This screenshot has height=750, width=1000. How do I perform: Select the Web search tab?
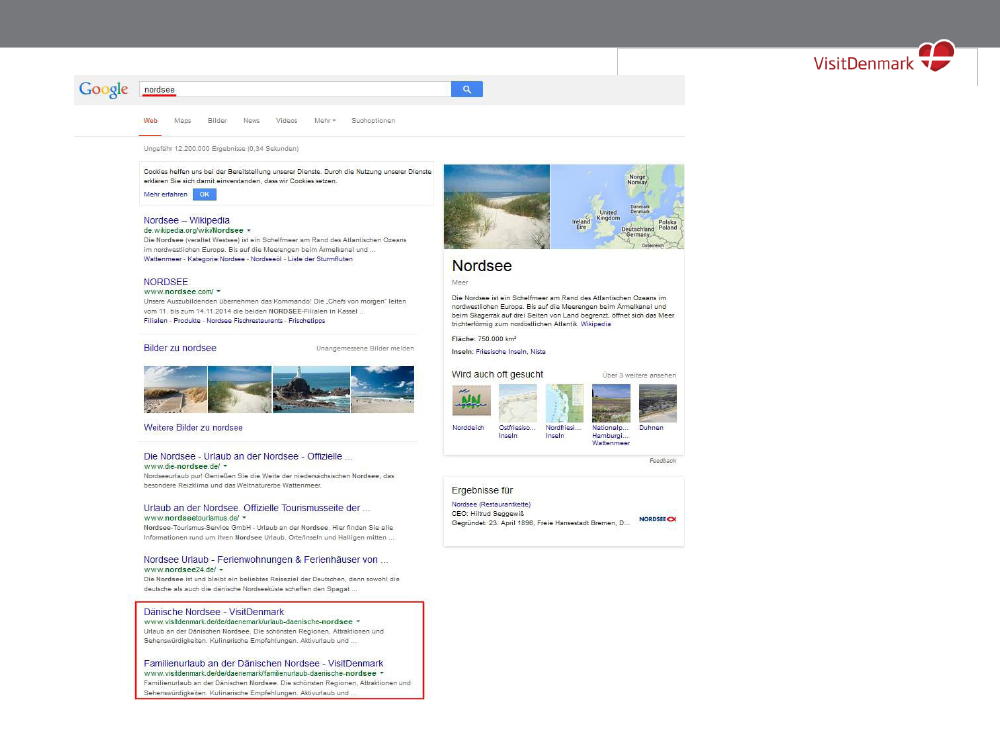151,121
